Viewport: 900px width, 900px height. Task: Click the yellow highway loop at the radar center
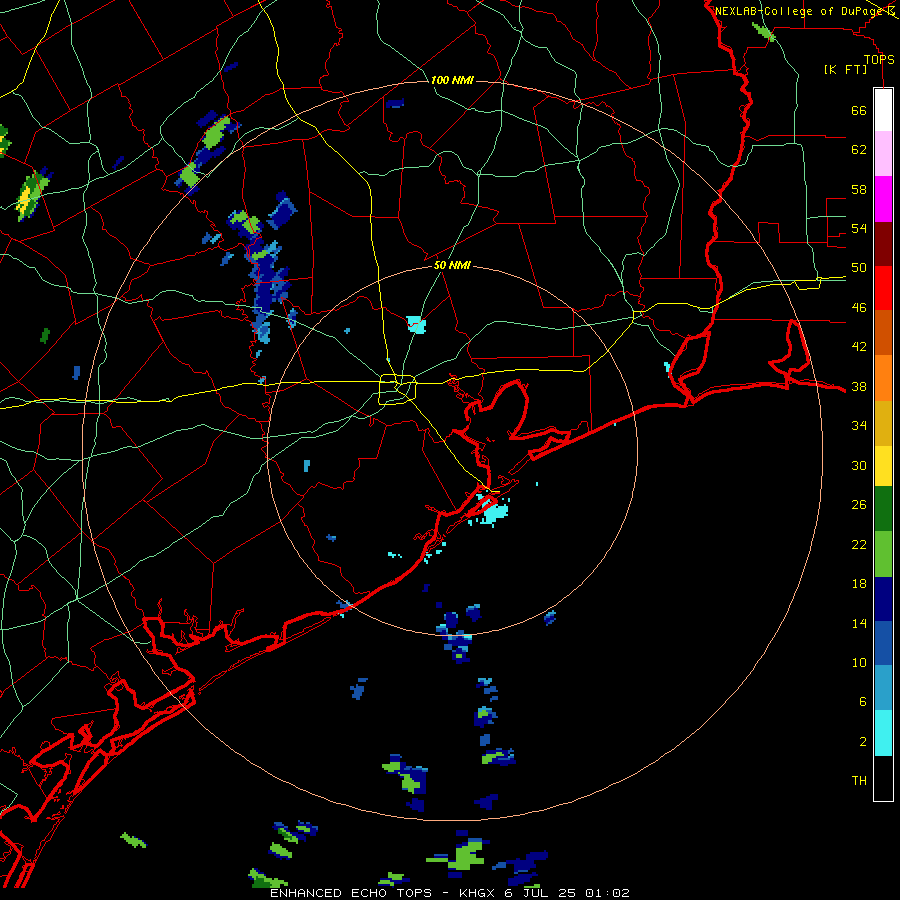tap(397, 389)
